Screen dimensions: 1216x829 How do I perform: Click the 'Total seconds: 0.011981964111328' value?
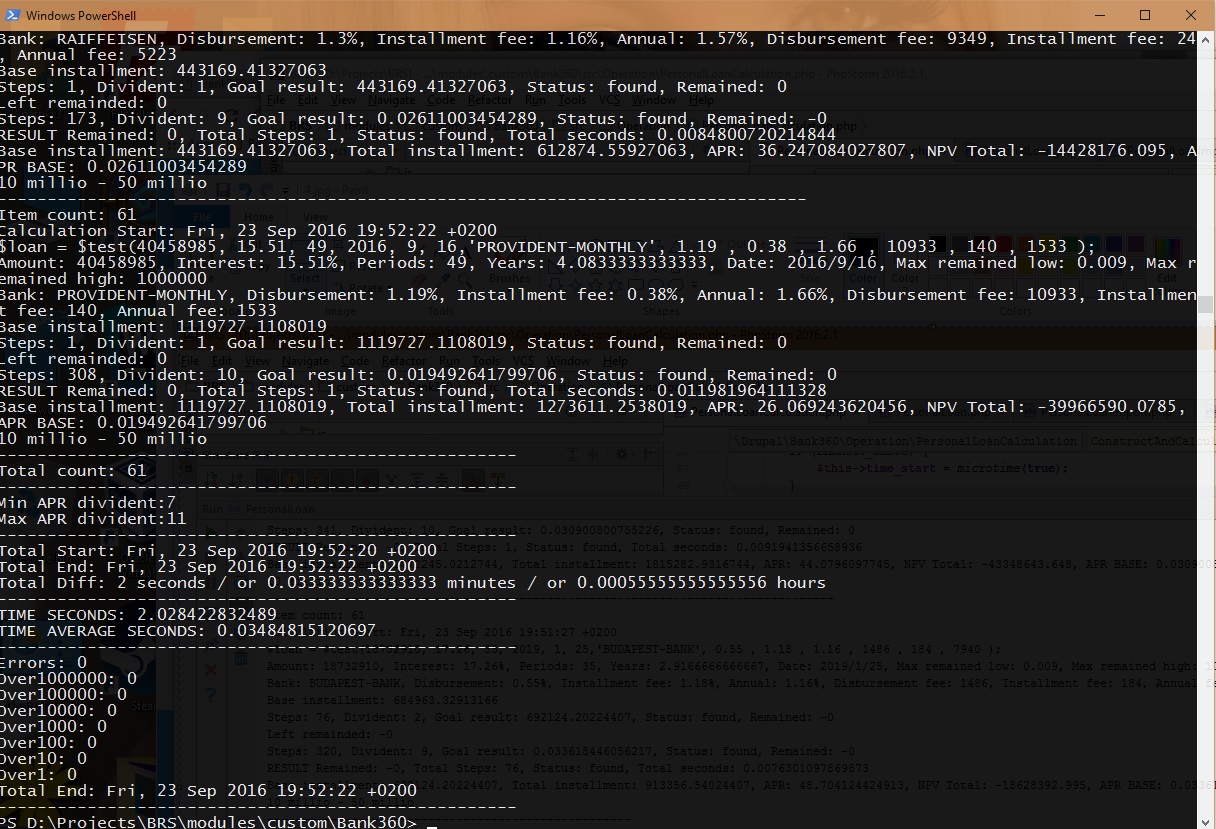[x=667, y=391]
